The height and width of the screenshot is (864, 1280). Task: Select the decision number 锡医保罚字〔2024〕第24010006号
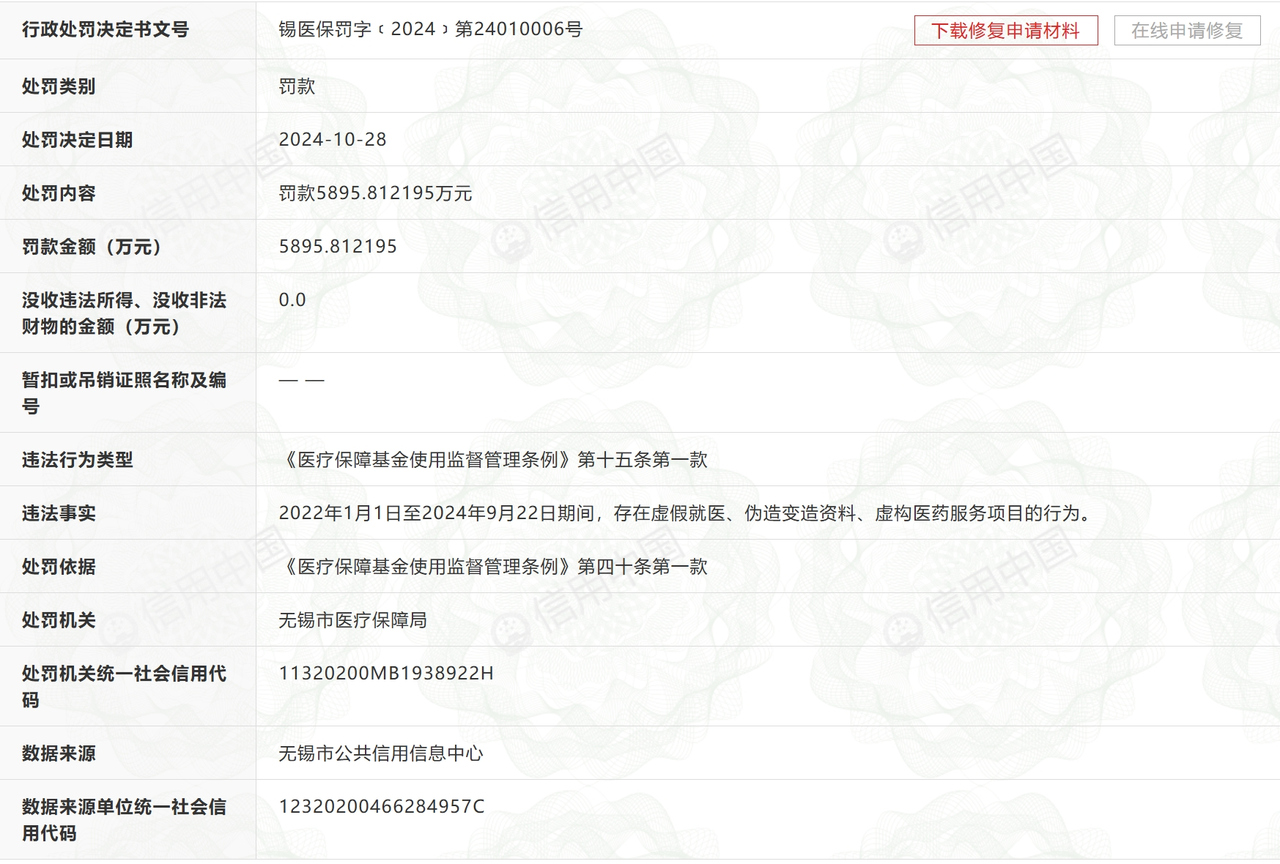[x=431, y=29]
